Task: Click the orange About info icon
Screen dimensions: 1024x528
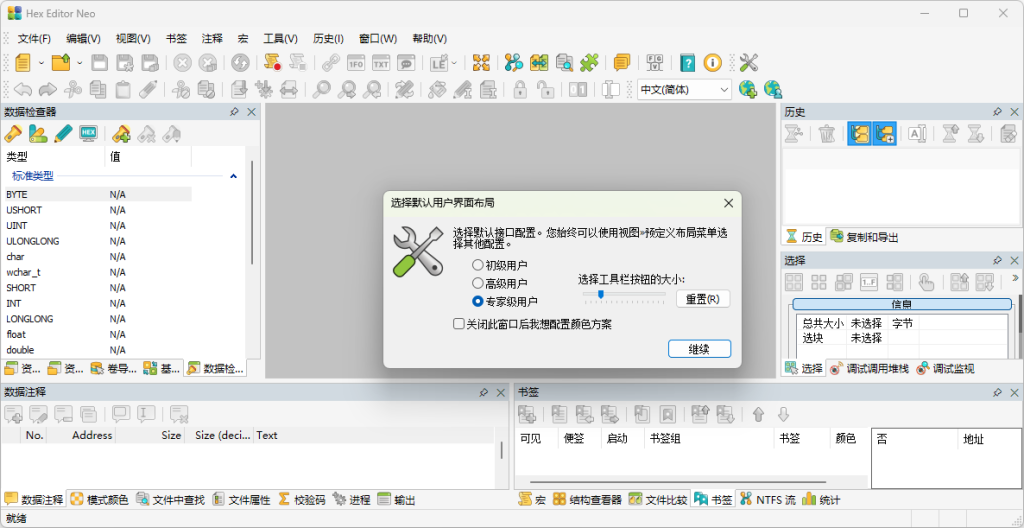Action: [x=712, y=63]
